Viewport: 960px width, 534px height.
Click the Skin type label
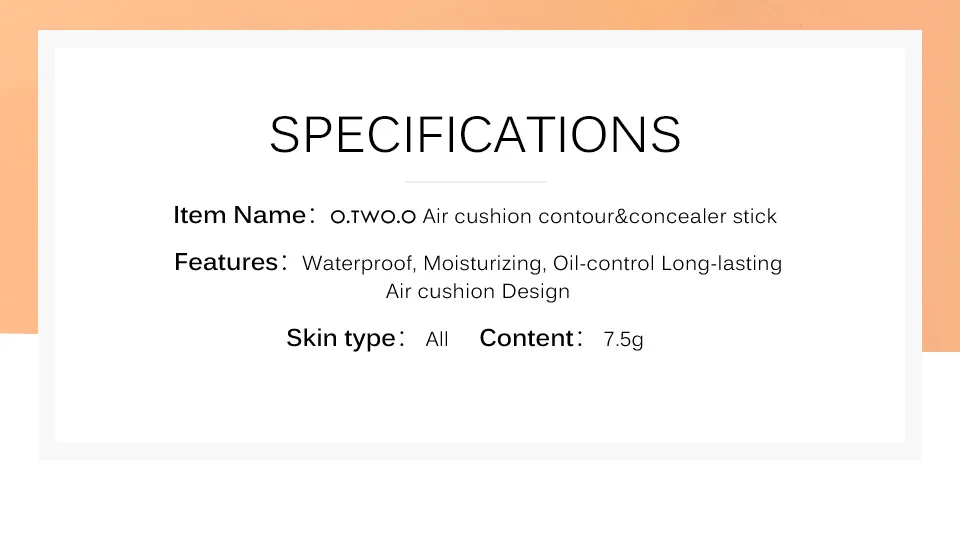click(x=341, y=338)
